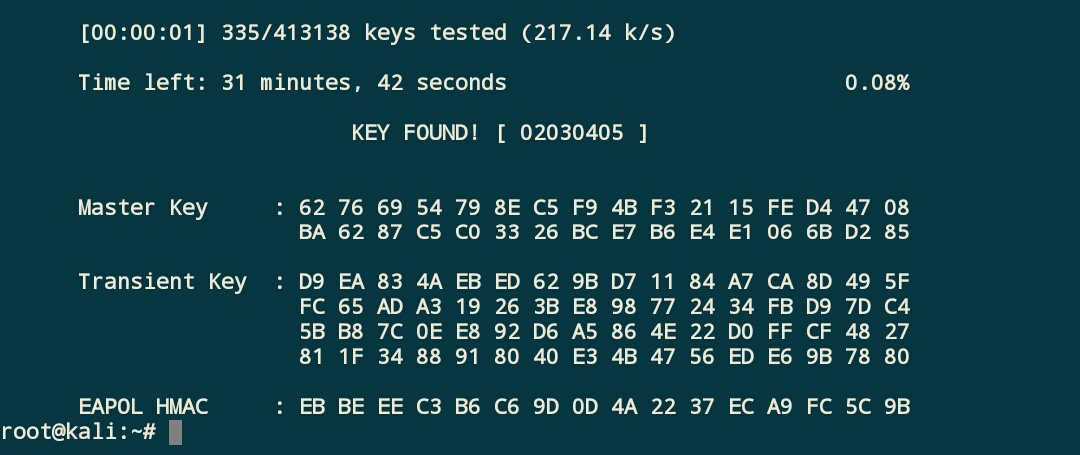The image size is (1080, 455).
Task: Click the EAPOL HMAC label
Action: (143, 406)
